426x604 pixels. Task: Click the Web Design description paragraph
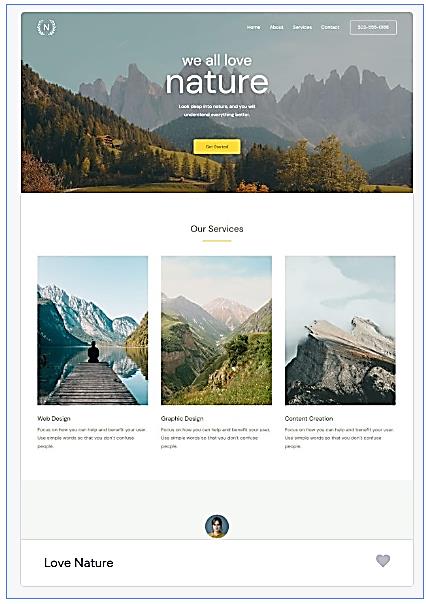tap(92, 438)
